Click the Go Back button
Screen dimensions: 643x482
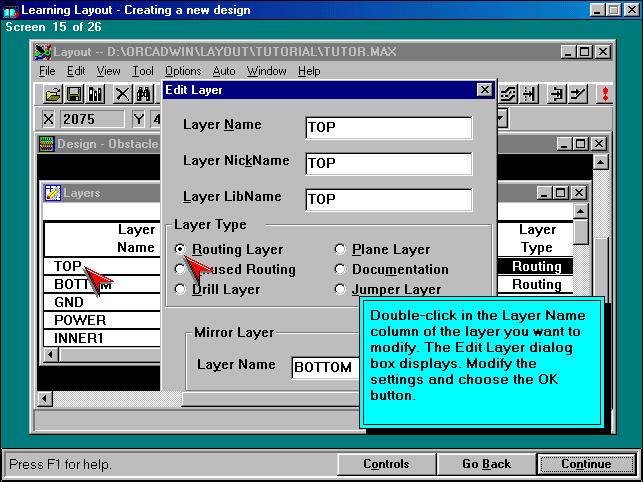click(486, 464)
